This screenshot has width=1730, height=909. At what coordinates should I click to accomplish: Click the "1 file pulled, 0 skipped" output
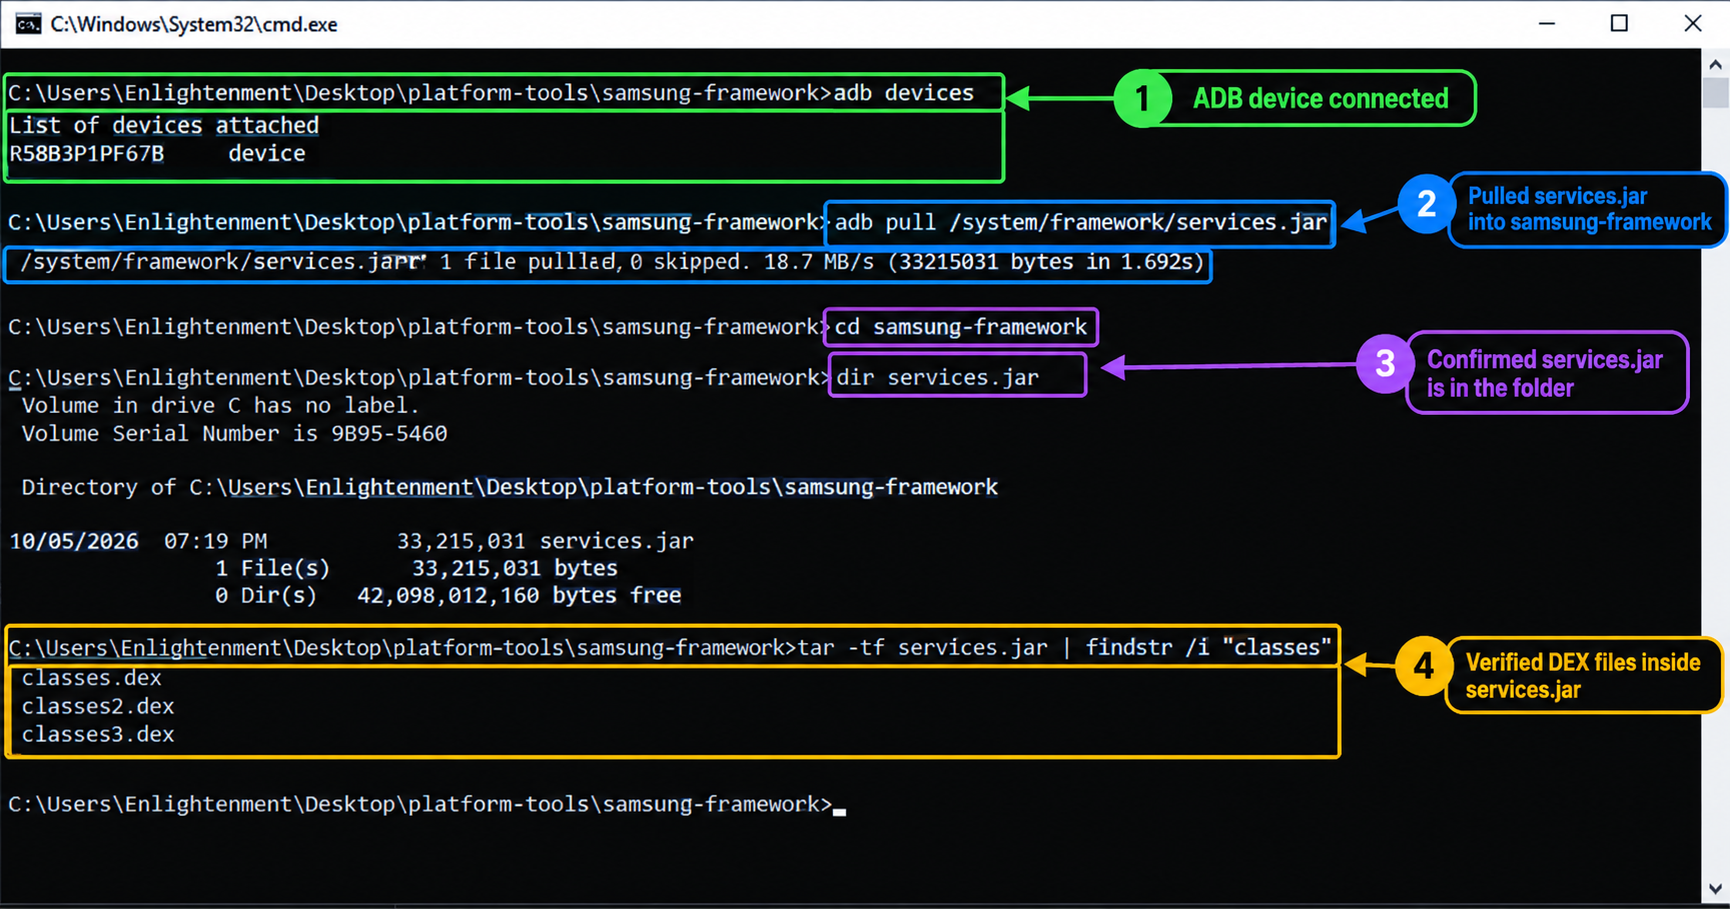tap(594, 262)
